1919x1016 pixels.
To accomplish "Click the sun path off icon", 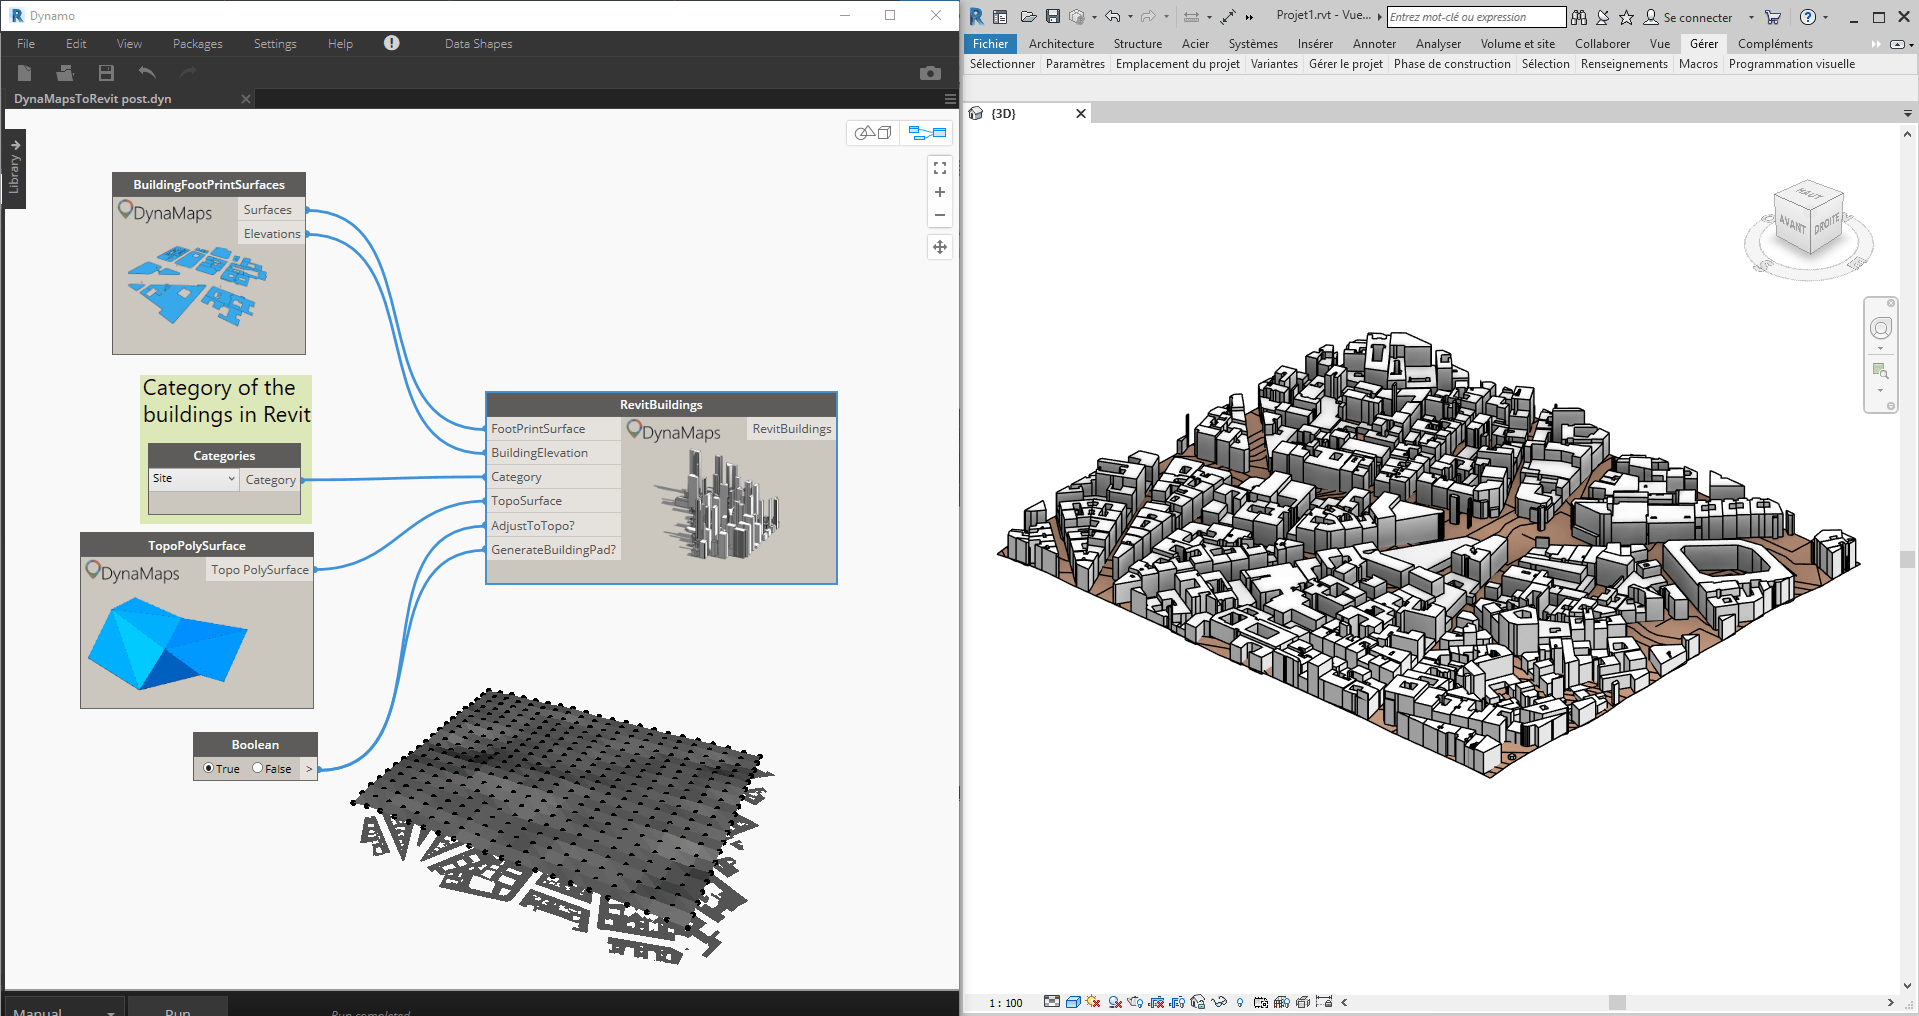I will [1093, 1002].
